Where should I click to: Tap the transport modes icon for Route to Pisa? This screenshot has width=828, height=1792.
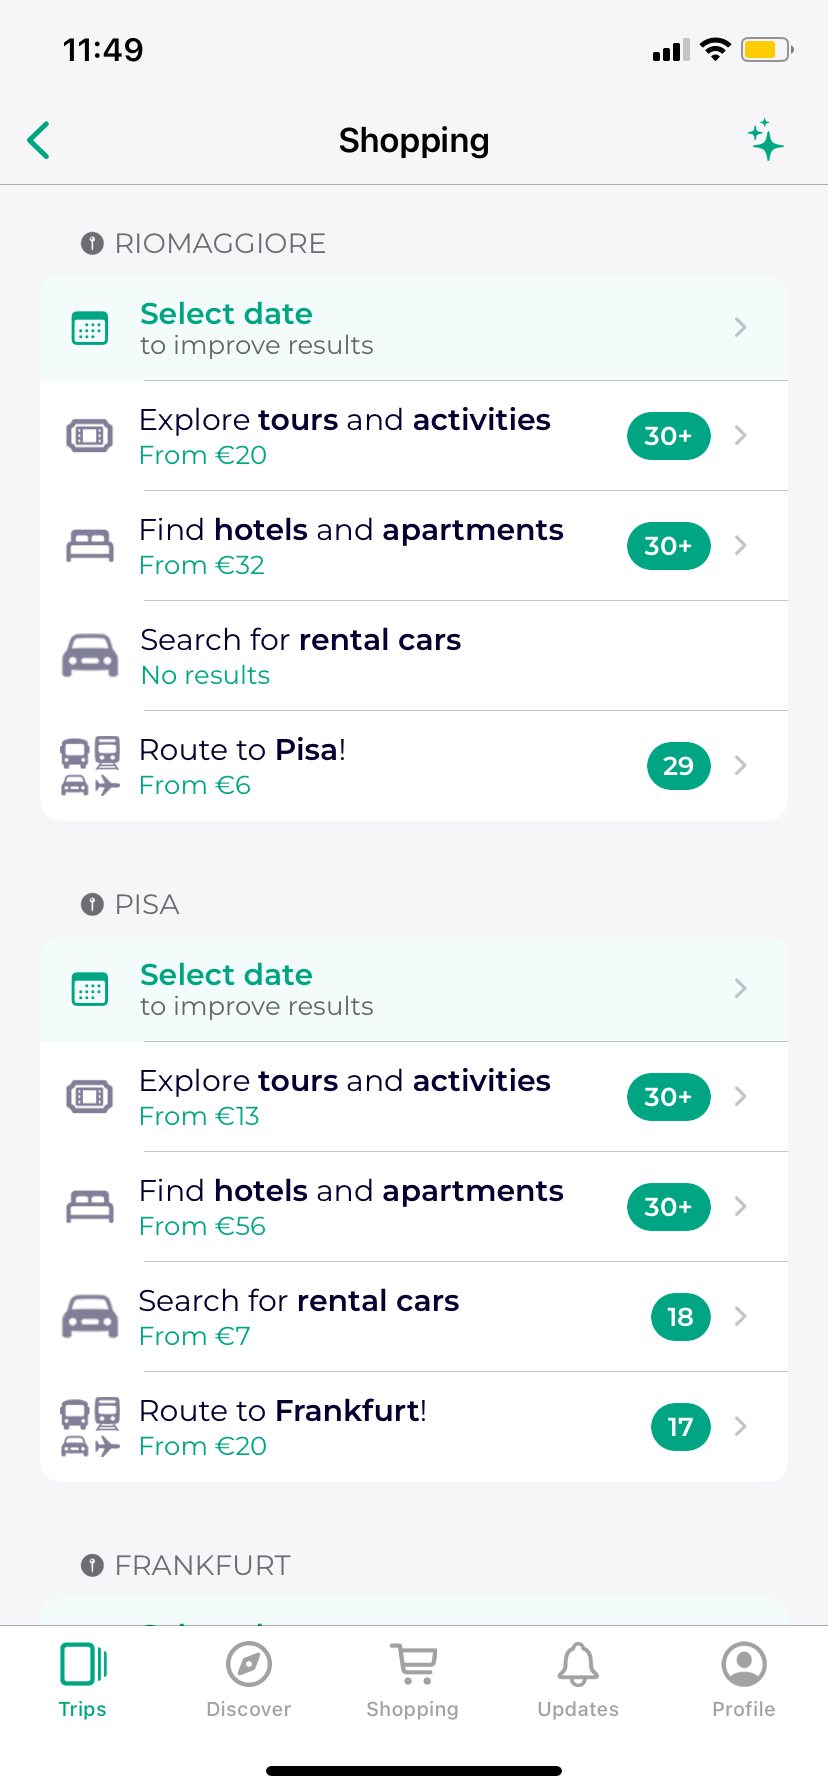click(90, 766)
